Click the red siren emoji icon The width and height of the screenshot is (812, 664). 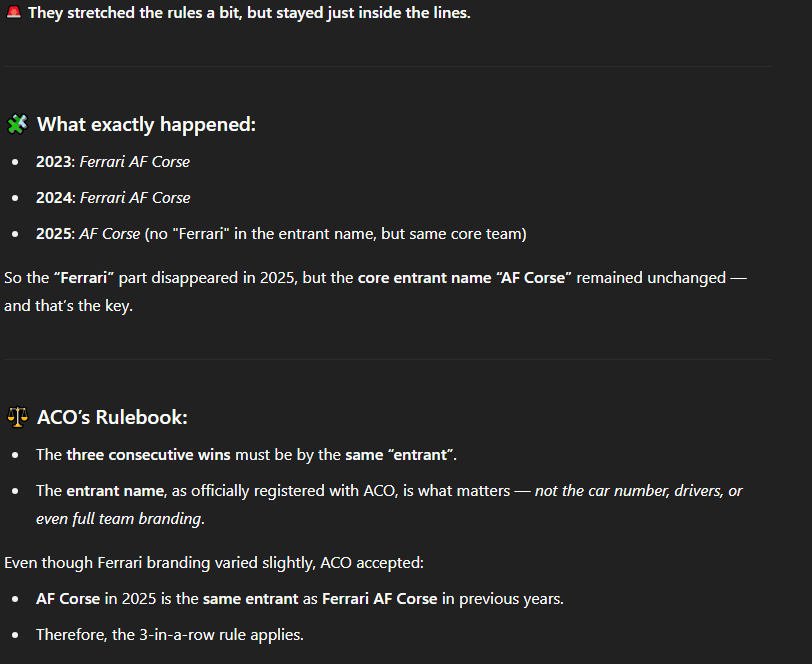coord(13,12)
